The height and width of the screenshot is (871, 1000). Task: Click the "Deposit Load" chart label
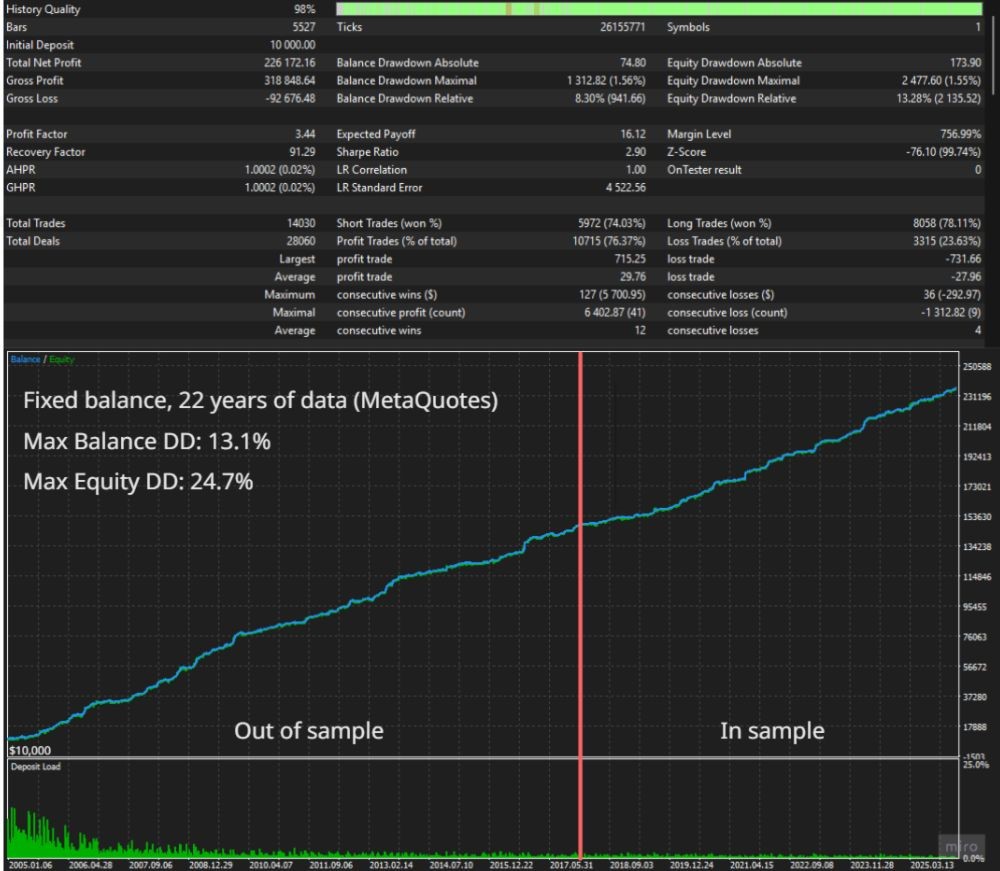click(x=36, y=766)
